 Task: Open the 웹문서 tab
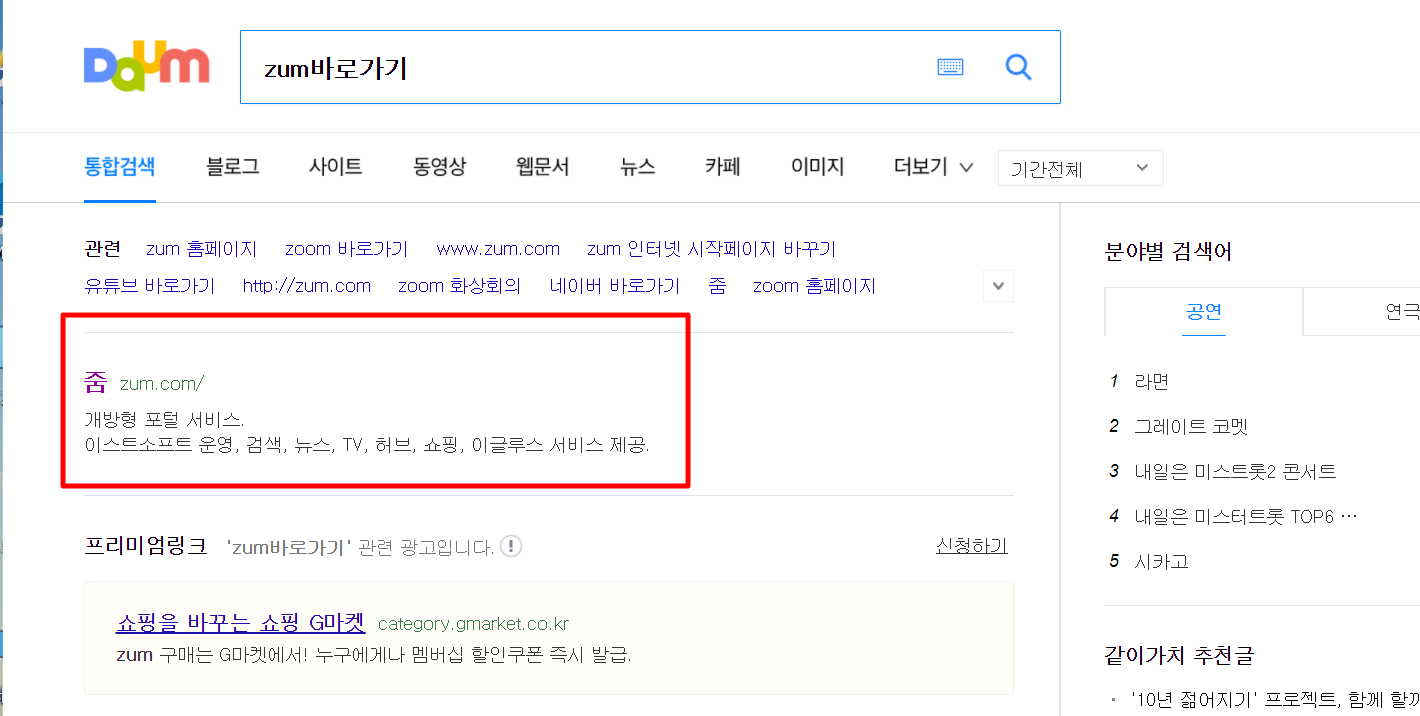[x=543, y=167]
